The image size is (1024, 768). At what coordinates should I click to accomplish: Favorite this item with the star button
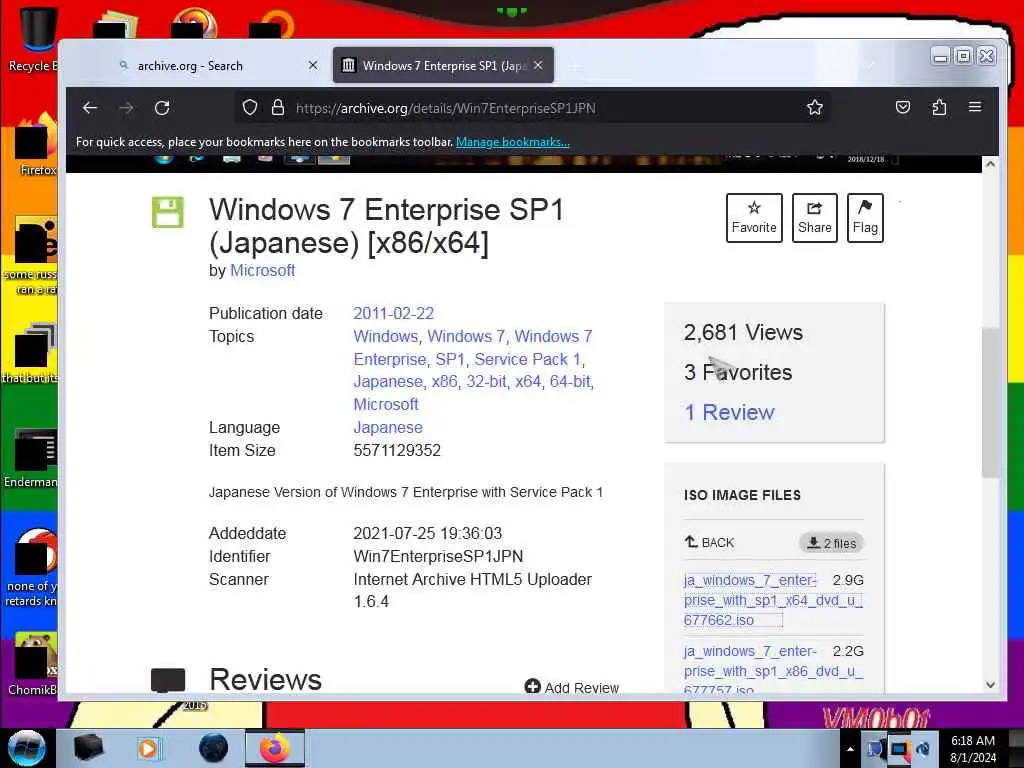pyautogui.click(x=754, y=217)
